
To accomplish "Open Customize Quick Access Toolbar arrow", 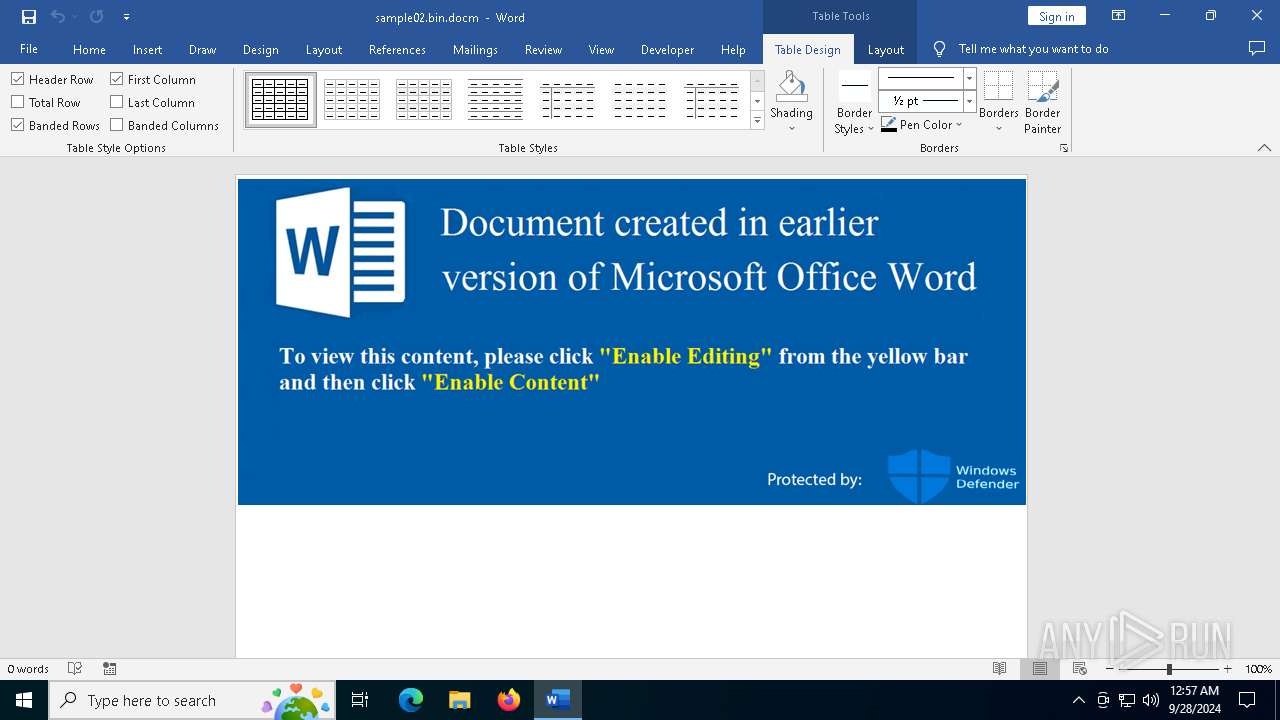I will (126, 17).
